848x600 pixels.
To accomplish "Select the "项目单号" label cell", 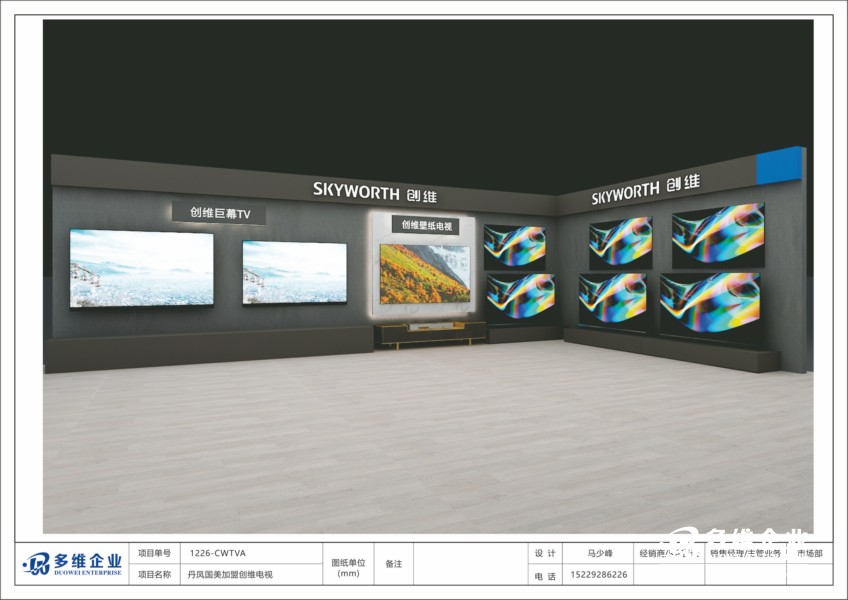I will point(154,553).
